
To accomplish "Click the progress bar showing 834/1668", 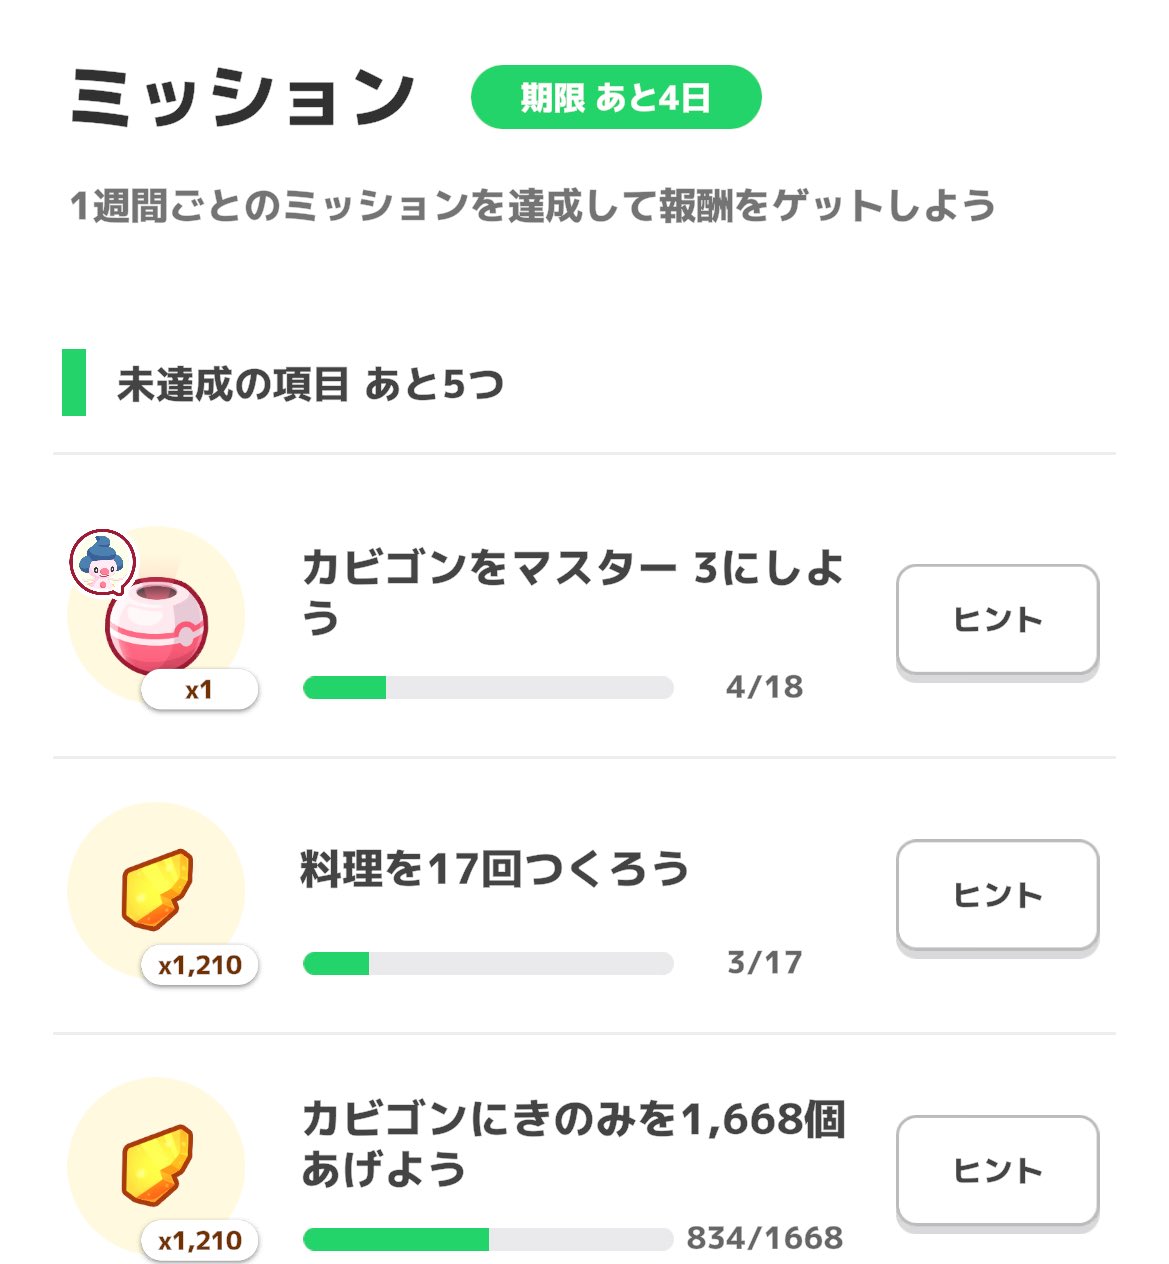I will (x=488, y=1239).
